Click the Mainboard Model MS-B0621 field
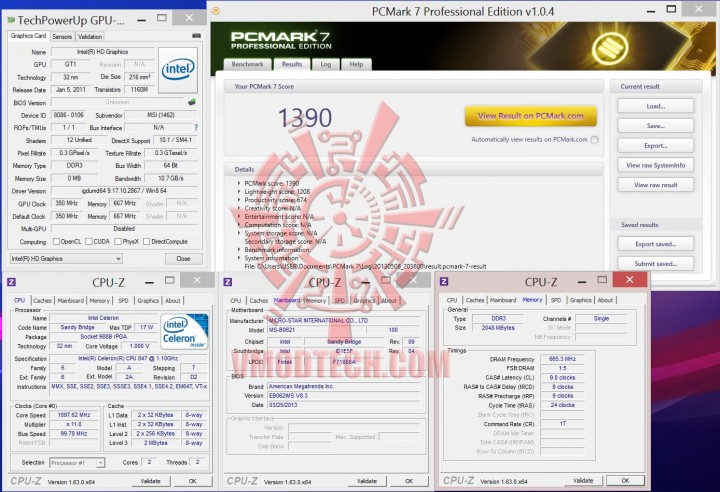This screenshot has width=720, height=492. click(x=316, y=330)
